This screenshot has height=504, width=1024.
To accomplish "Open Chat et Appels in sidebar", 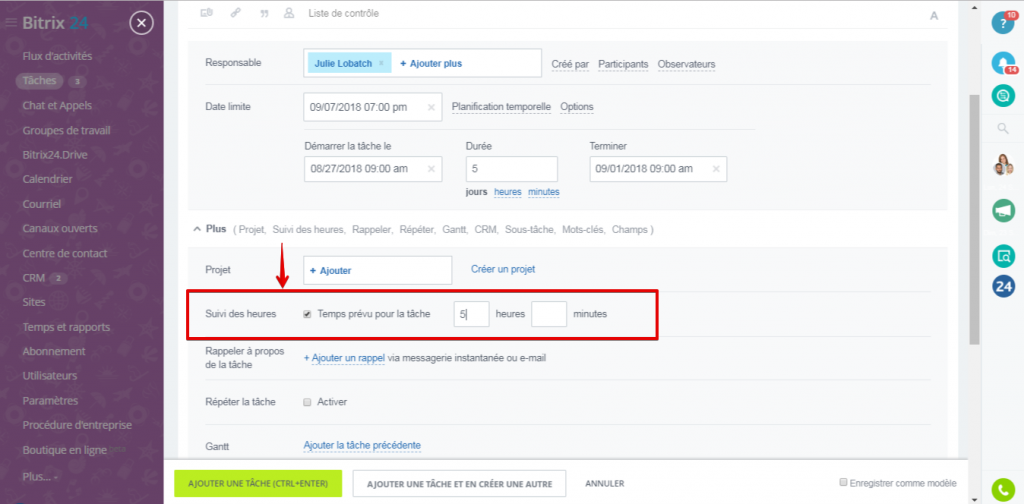I will [x=57, y=105].
